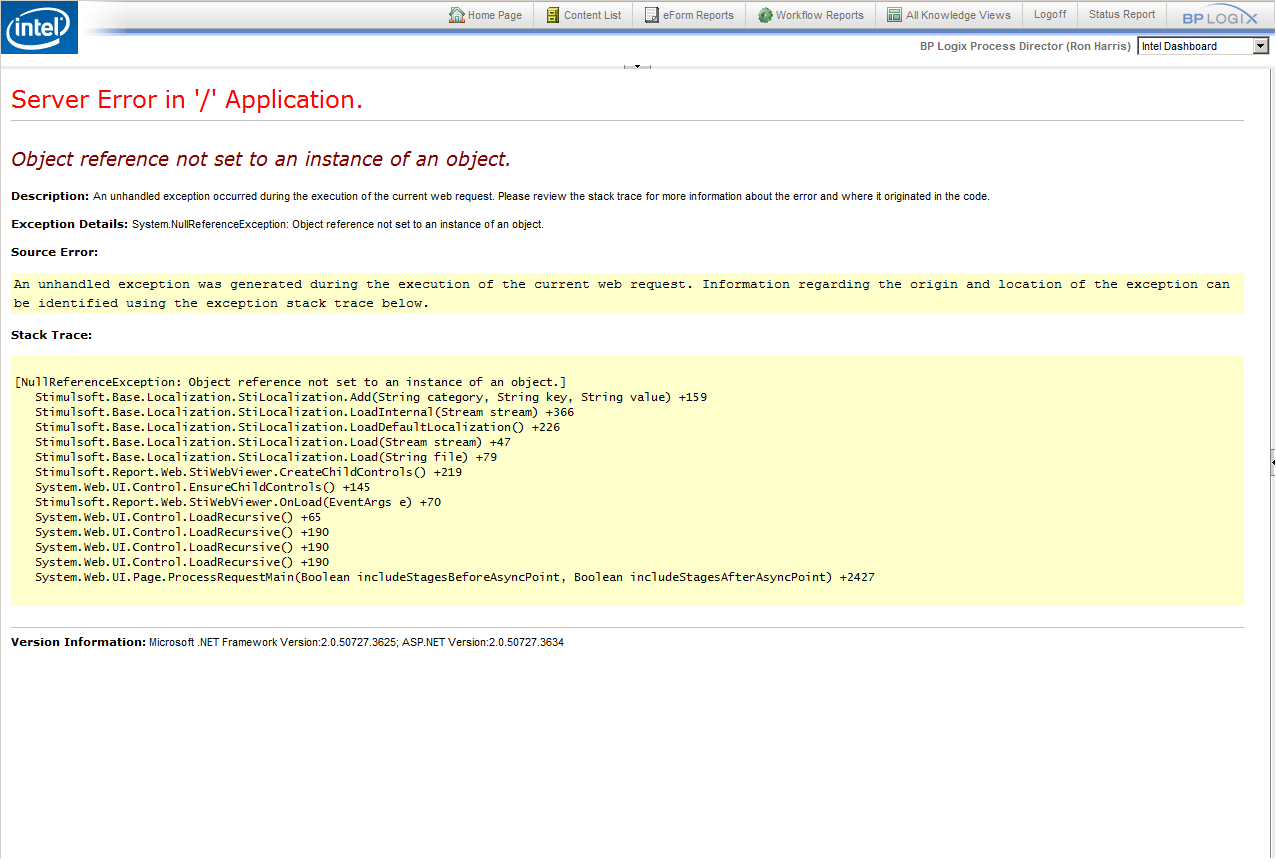1276x862 pixels.
Task: Toggle the header collapse handle below navigation
Action: [637, 67]
